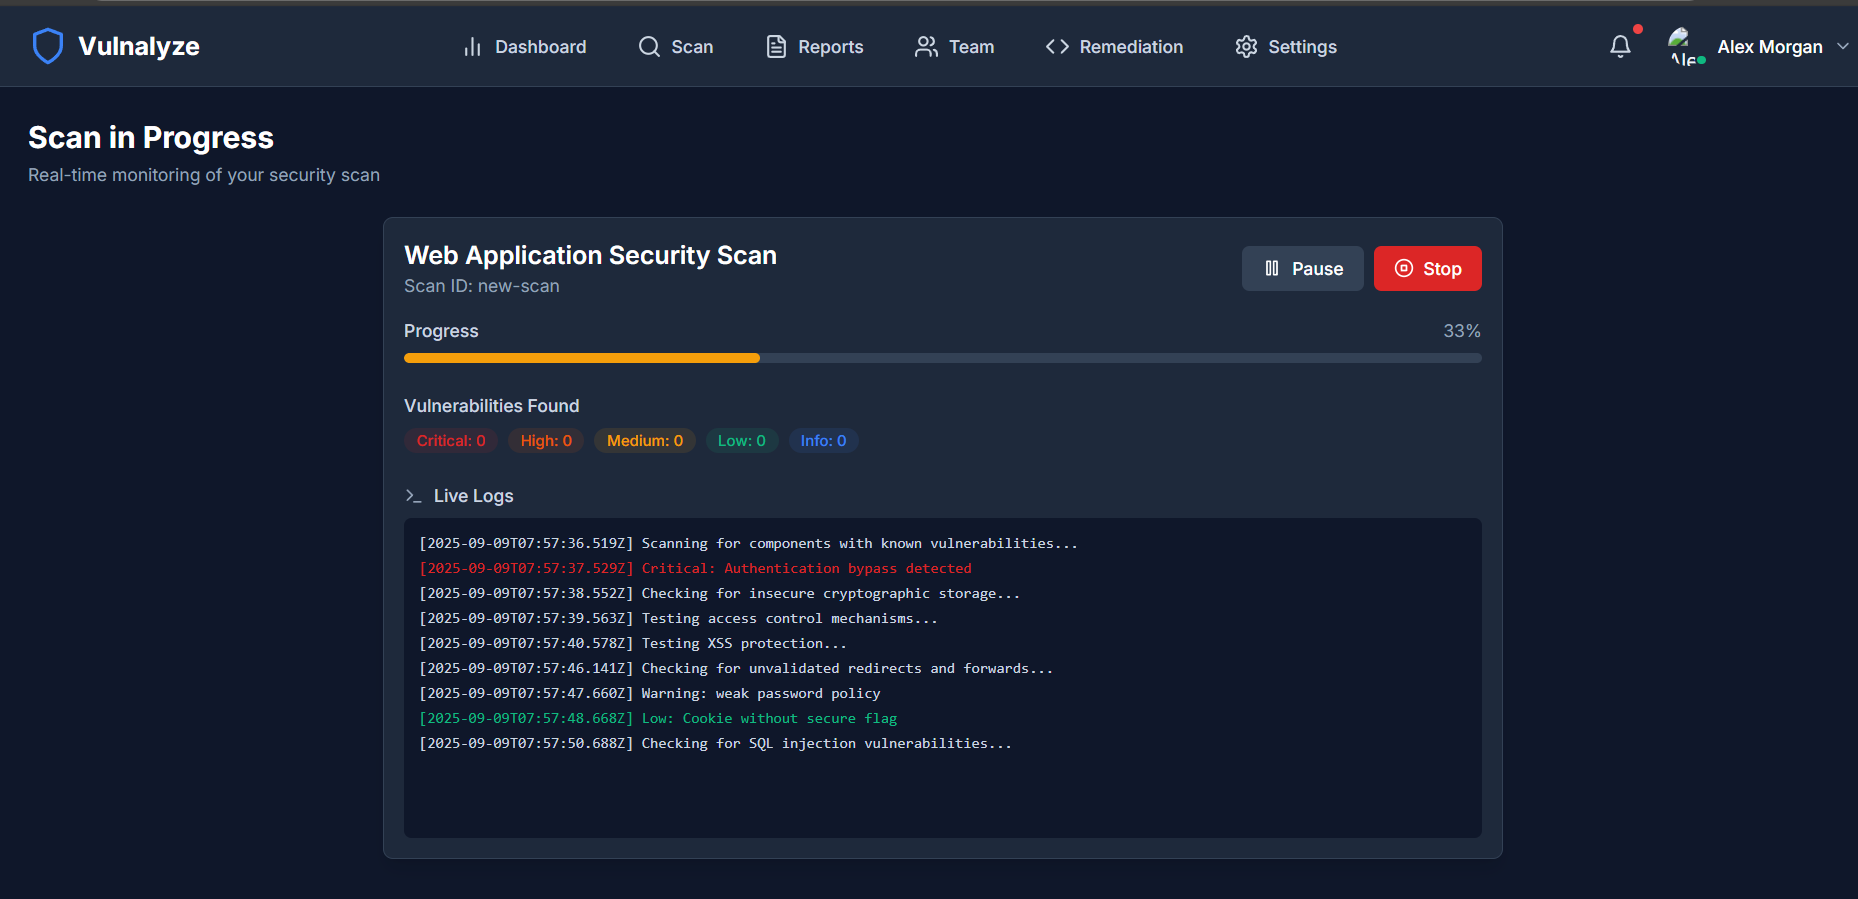The width and height of the screenshot is (1858, 899).
Task: Click the 'Scan in Progress' heading
Action: tap(151, 137)
